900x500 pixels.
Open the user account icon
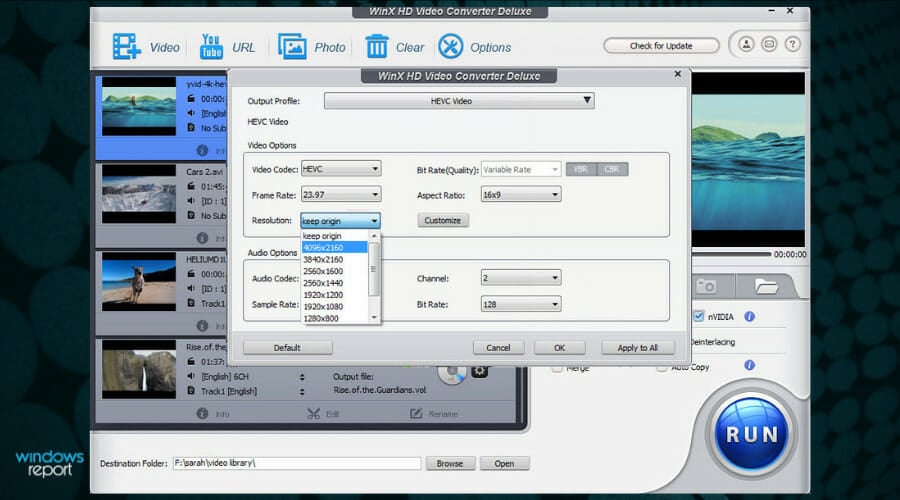pos(746,44)
